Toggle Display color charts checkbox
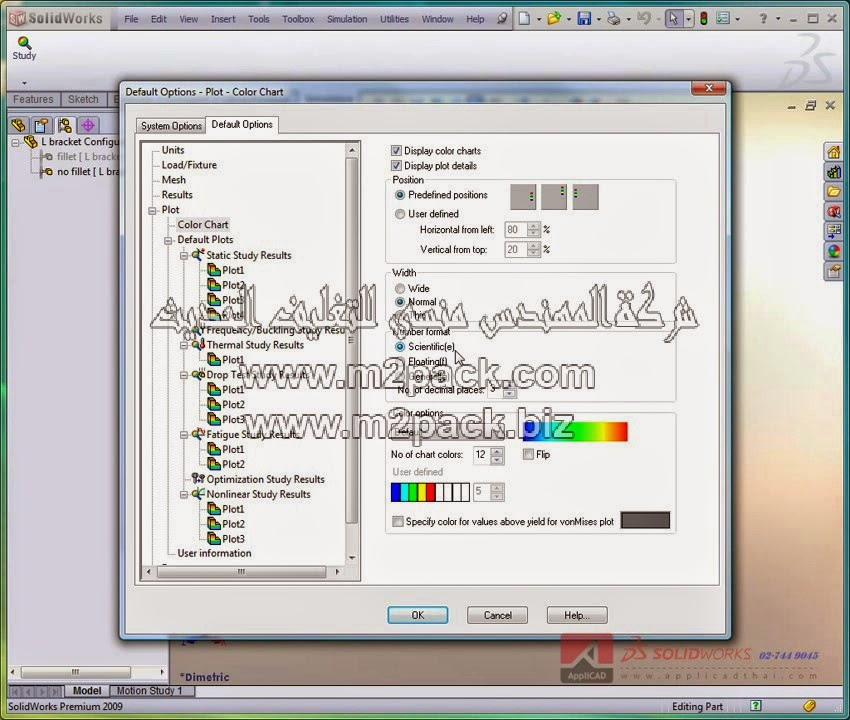The width and height of the screenshot is (850, 720). [396, 151]
